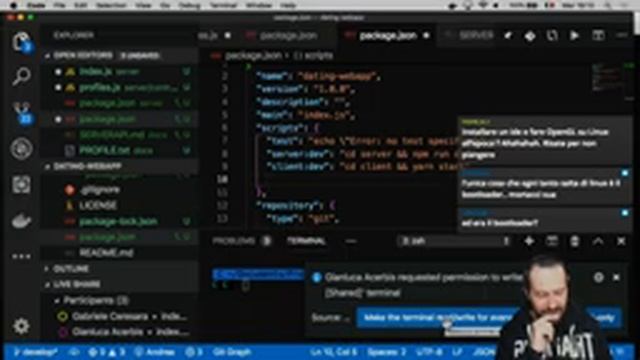This screenshot has width=640, height=360.
Task: Open the Extensions view icon
Action: (x=21, y=184)
